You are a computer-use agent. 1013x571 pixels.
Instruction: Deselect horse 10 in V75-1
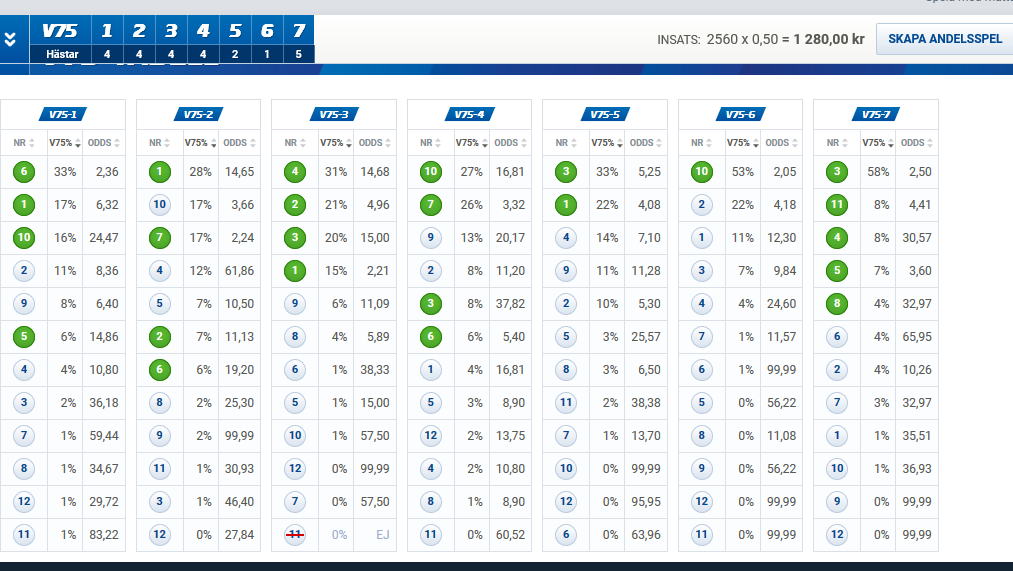pyautogui.click(x=24, y=238)
